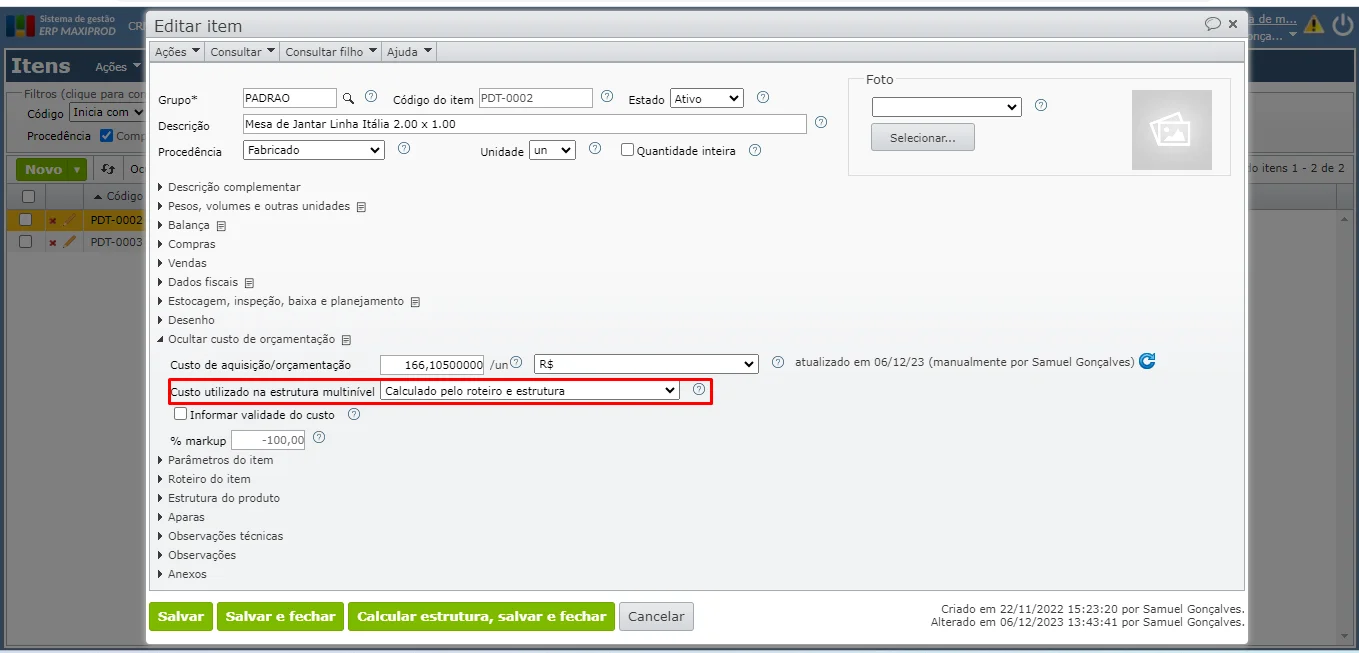This screenshot has height=653, width=1359.
Task: Open the R$ currency dropdown
Action: 646,364
